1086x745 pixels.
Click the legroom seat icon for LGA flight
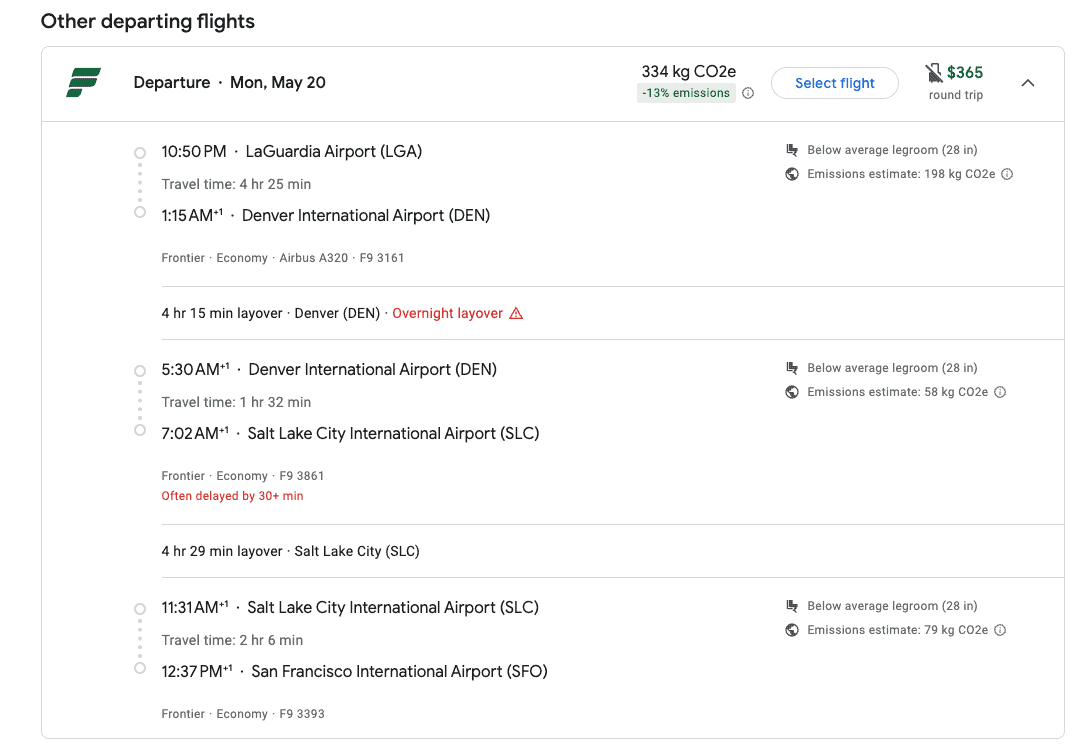coord(792,150)
